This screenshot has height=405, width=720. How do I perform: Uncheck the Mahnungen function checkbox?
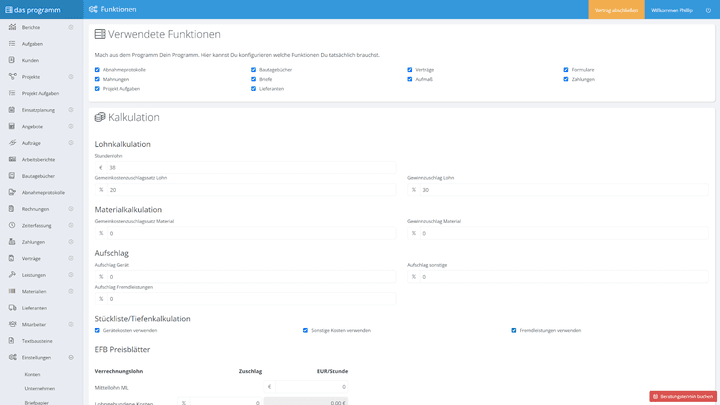97,79
